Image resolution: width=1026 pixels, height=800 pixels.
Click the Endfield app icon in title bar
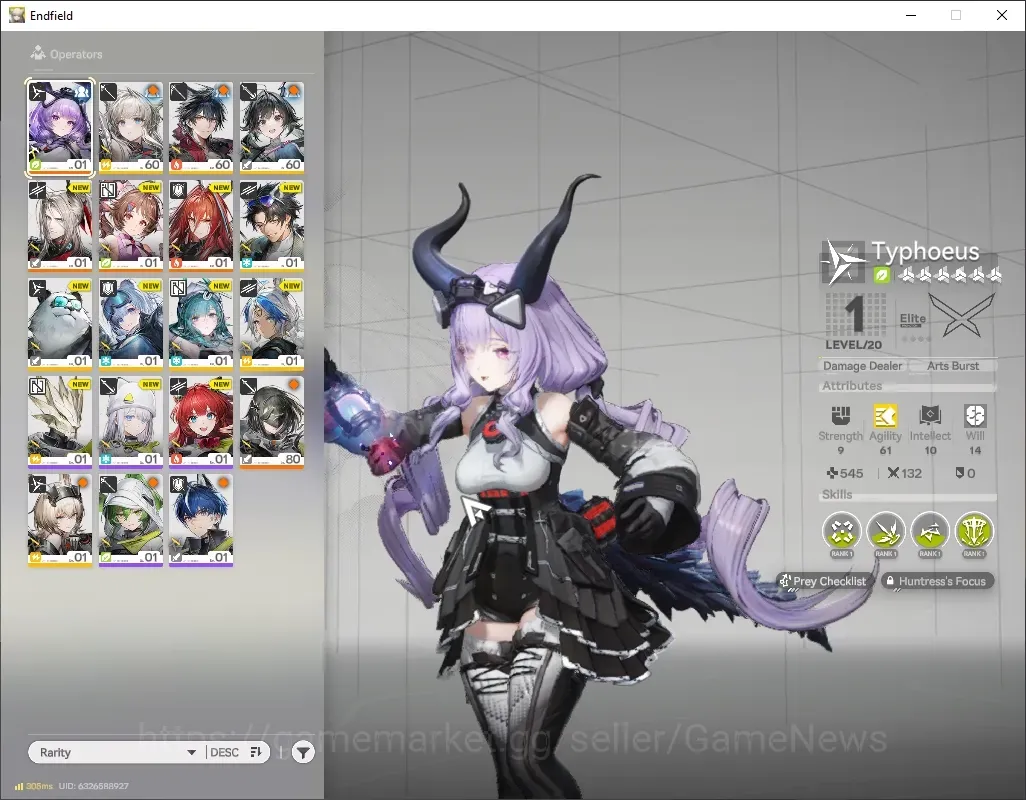tap(16, 15)
